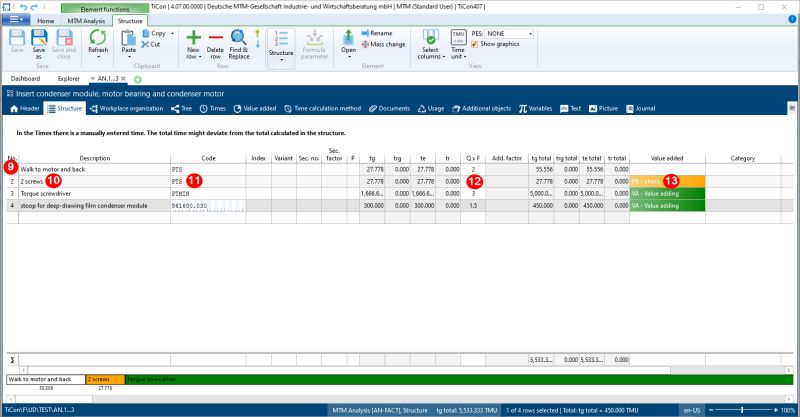Open Time calculation method section
This screenshot has width=800, height=417.
322,109
